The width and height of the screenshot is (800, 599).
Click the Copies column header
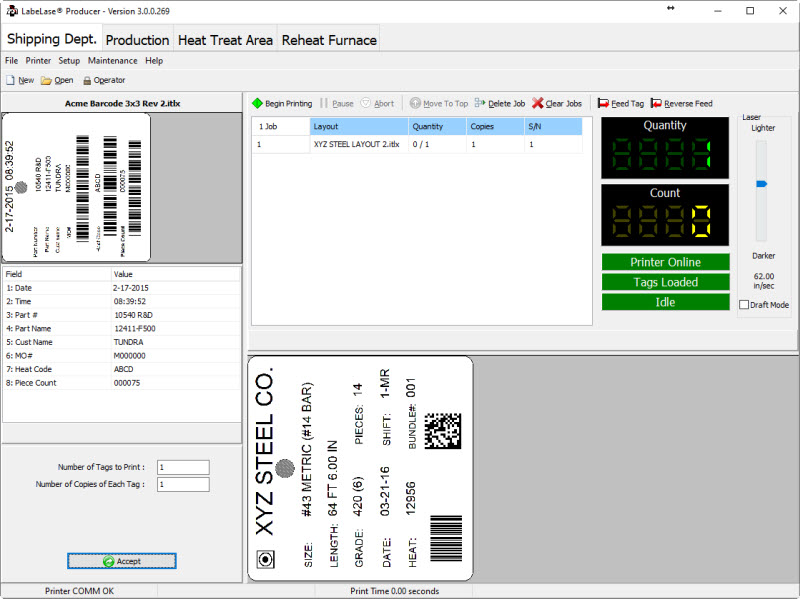495,127
